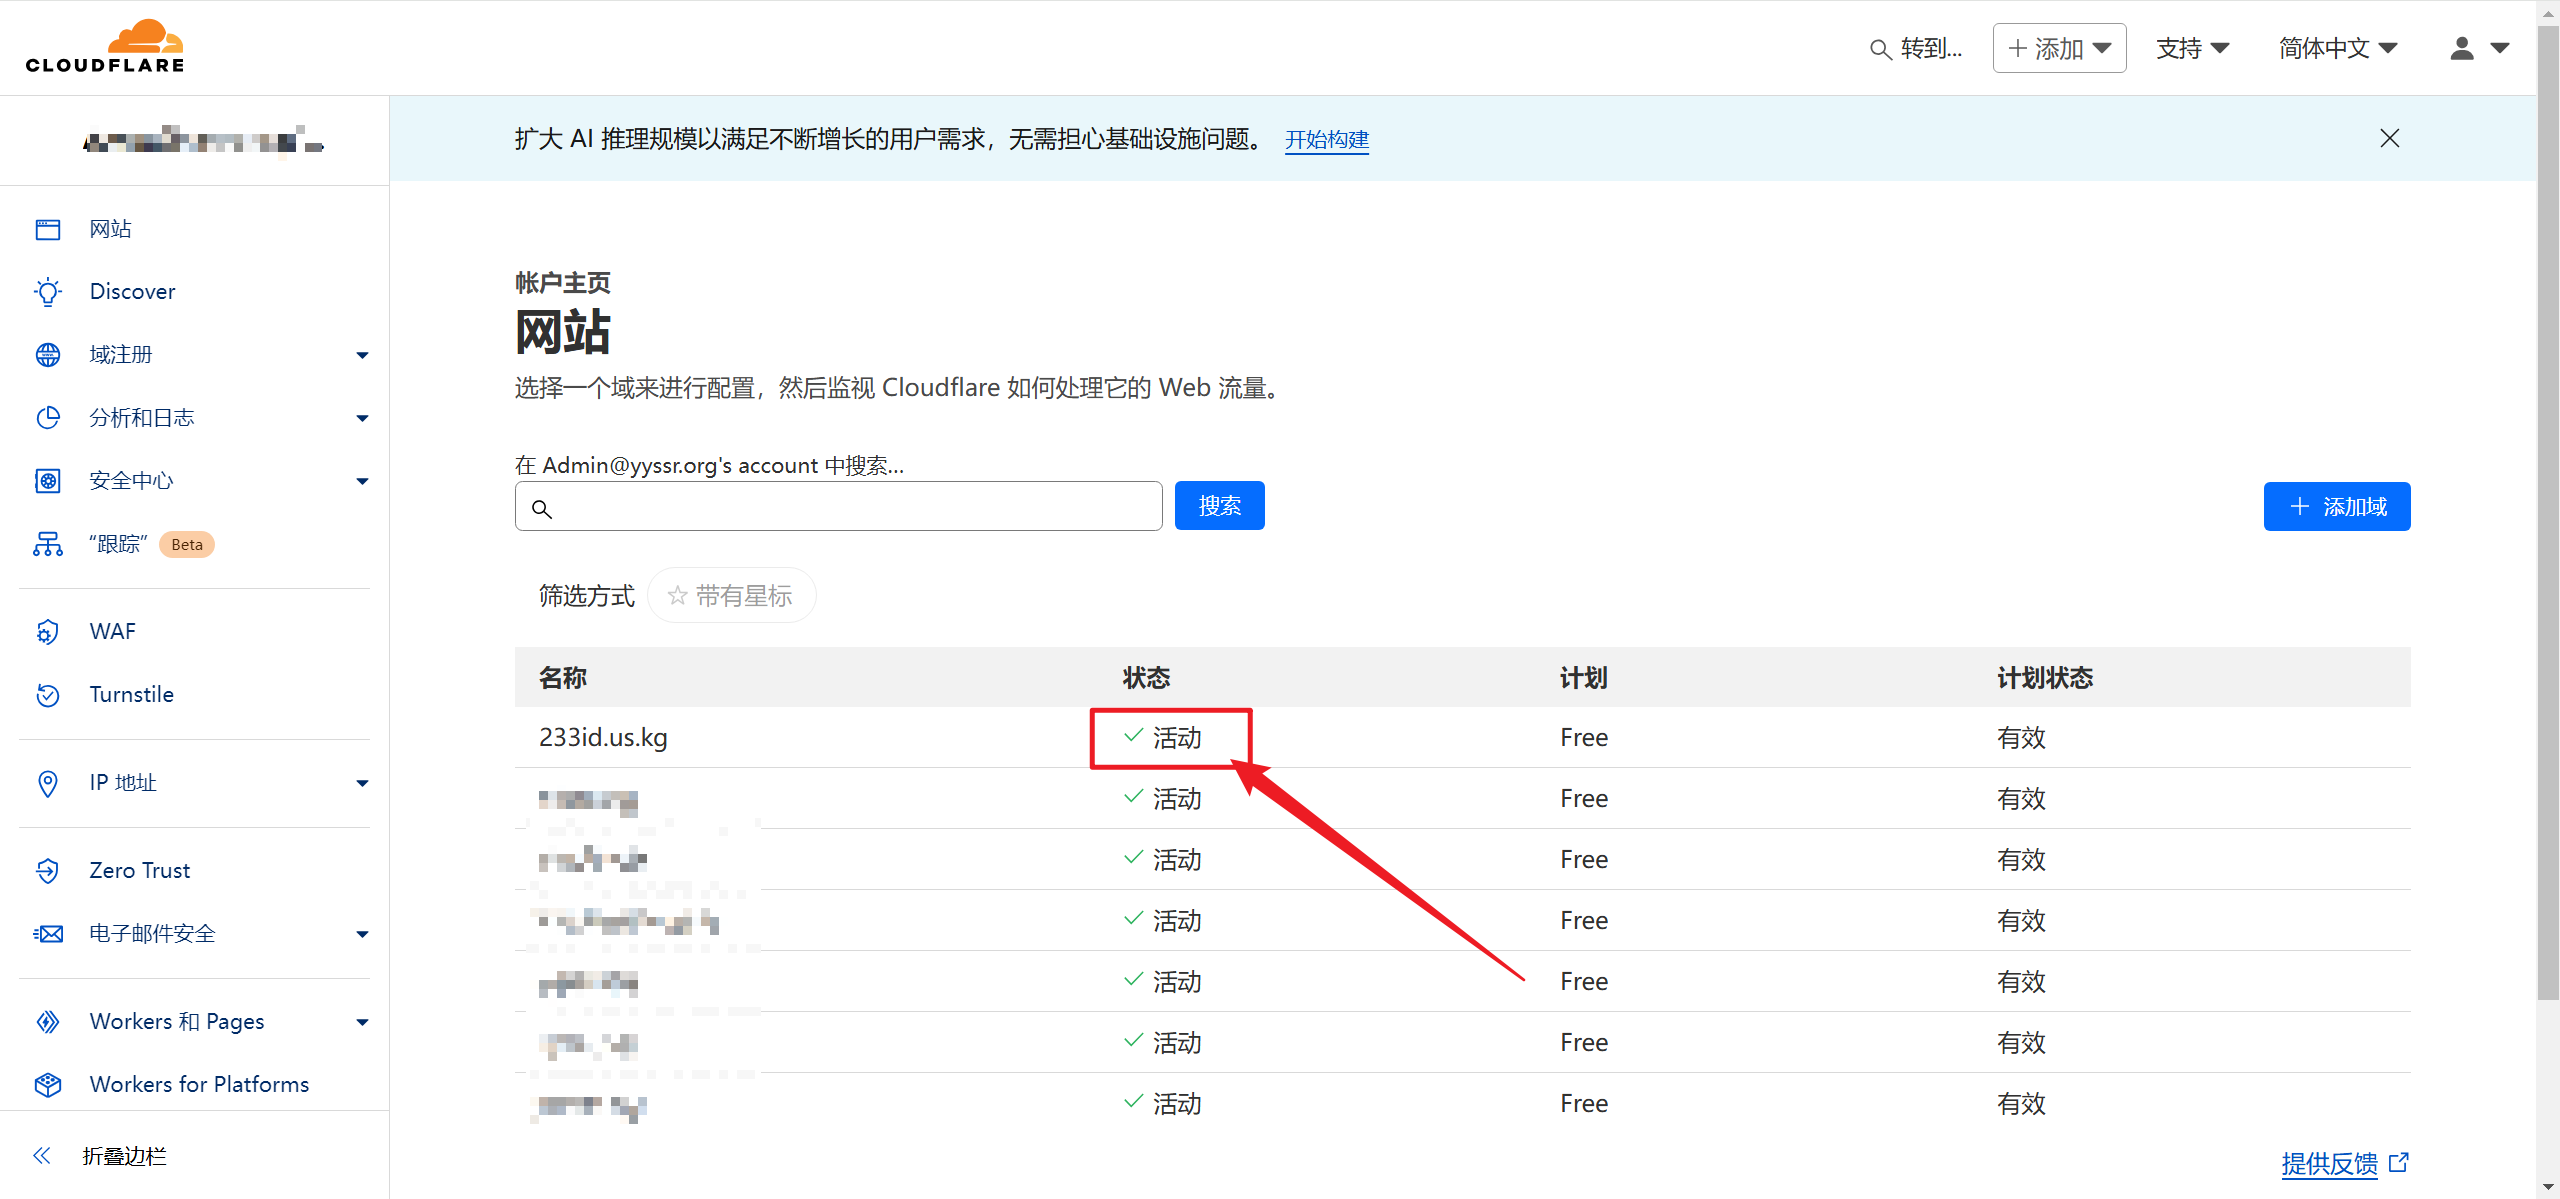Click the Discover lightbulb icon
The image size is (2560, 1199).
[x=48, y=292]
